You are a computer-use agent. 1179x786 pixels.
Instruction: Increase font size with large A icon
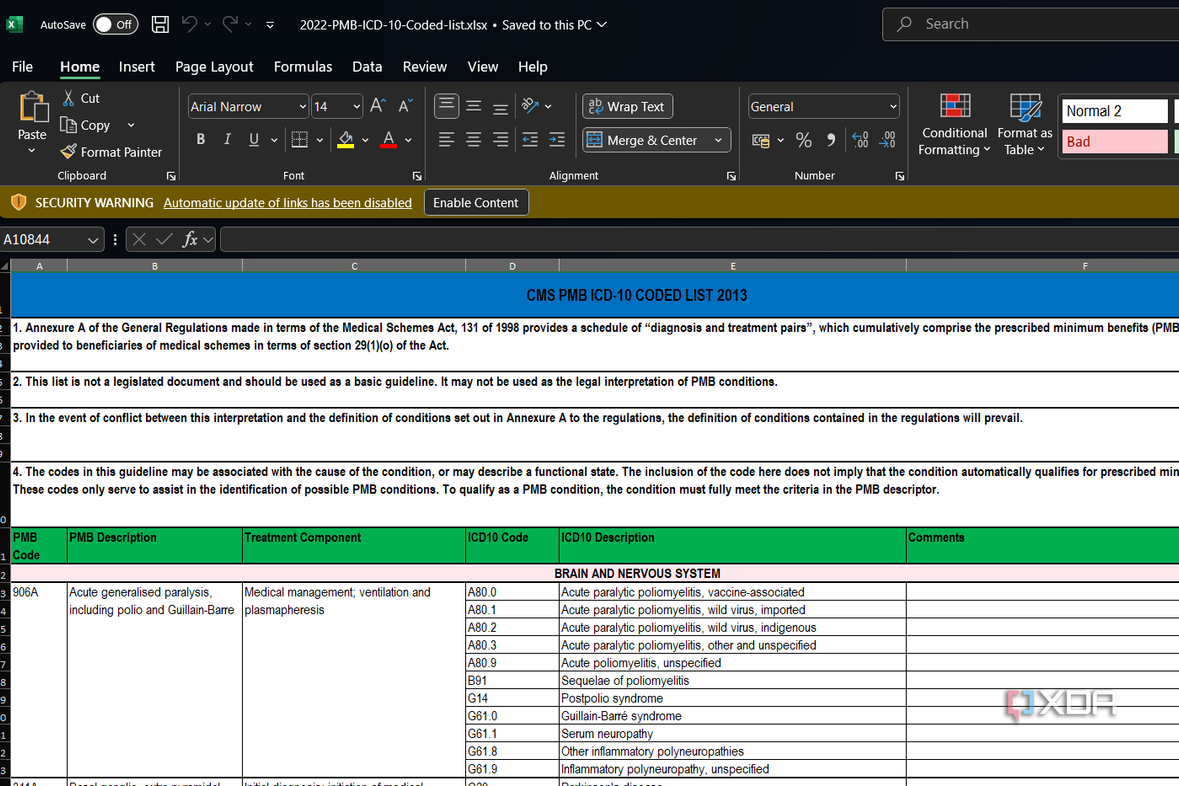(x=377, y=106)
